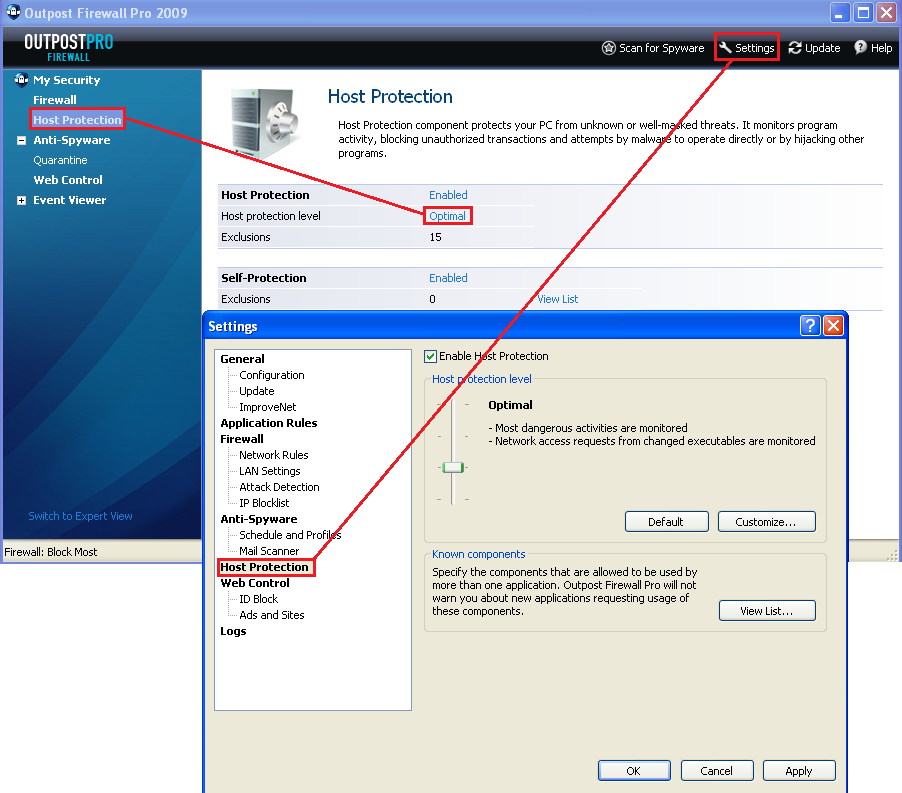
Task: Collapse the Anti-Spyware sidebar node
Action: 21,140
